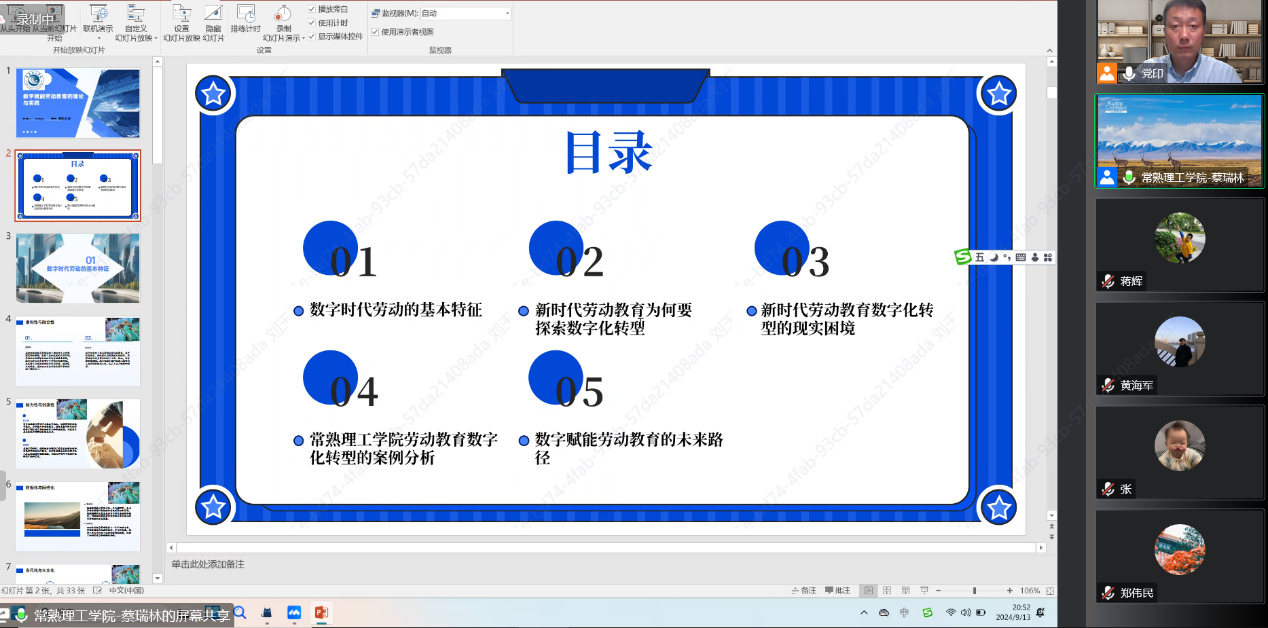Switch to slide sorter view icon
The image size is (1268, 628).
(887, 591)
